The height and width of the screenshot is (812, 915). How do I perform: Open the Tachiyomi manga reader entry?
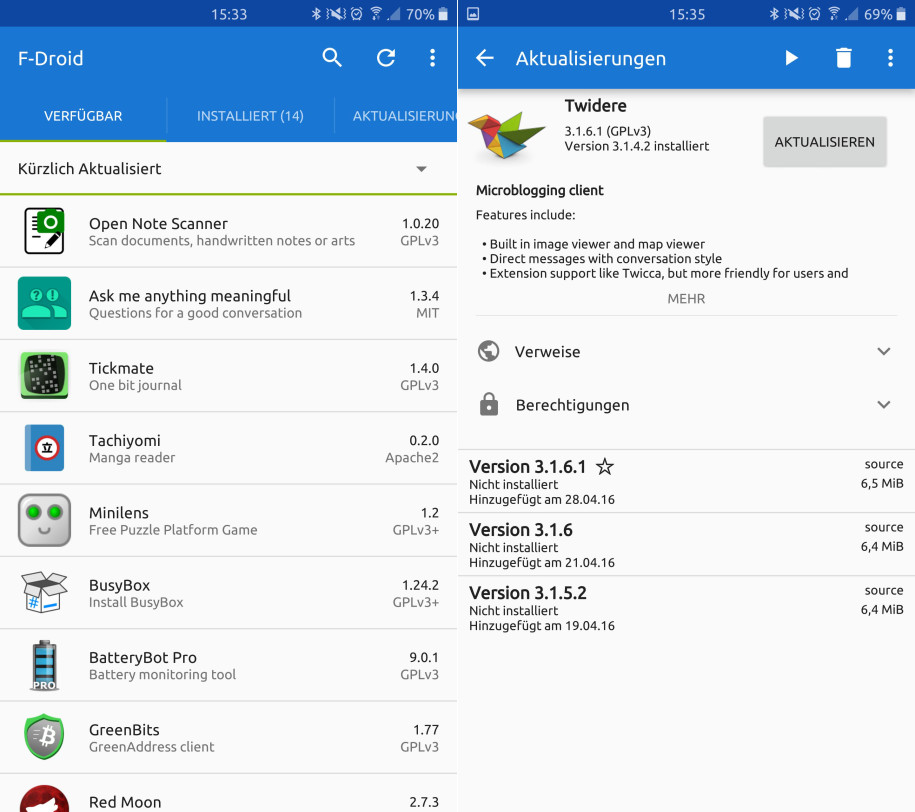click(x=229, y=448)
